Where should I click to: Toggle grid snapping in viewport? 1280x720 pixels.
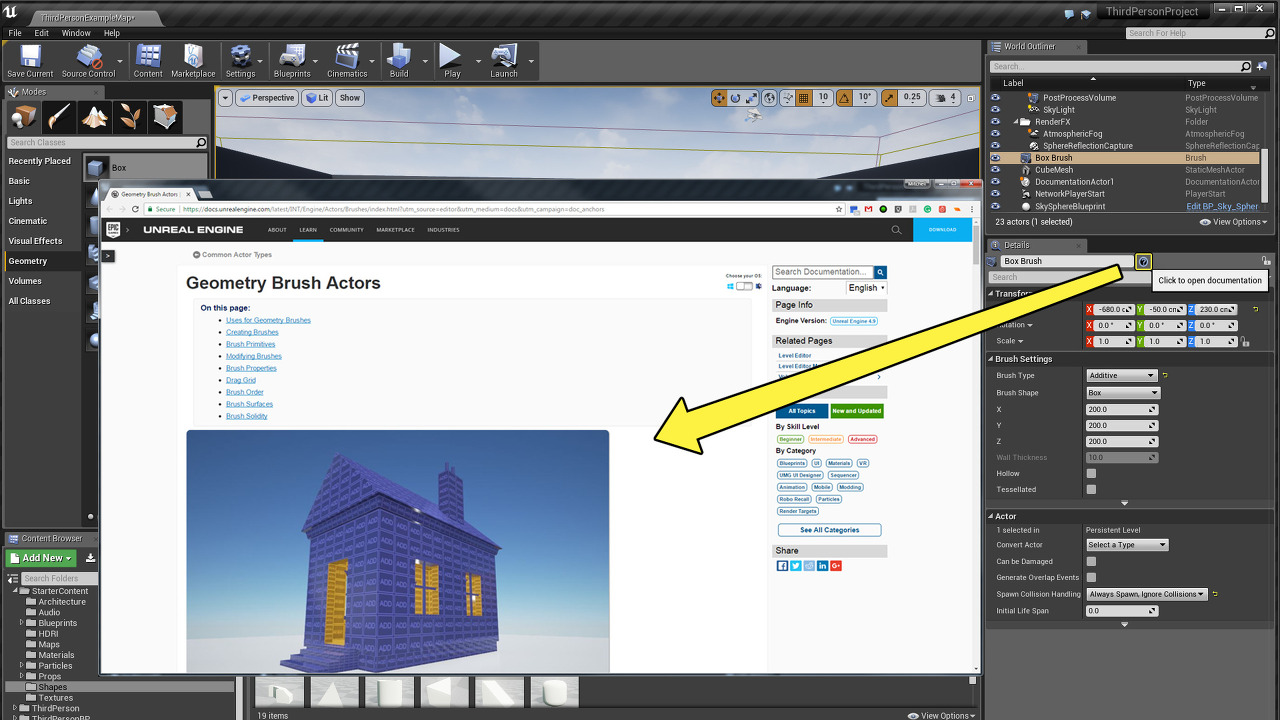tap(803, 98)
